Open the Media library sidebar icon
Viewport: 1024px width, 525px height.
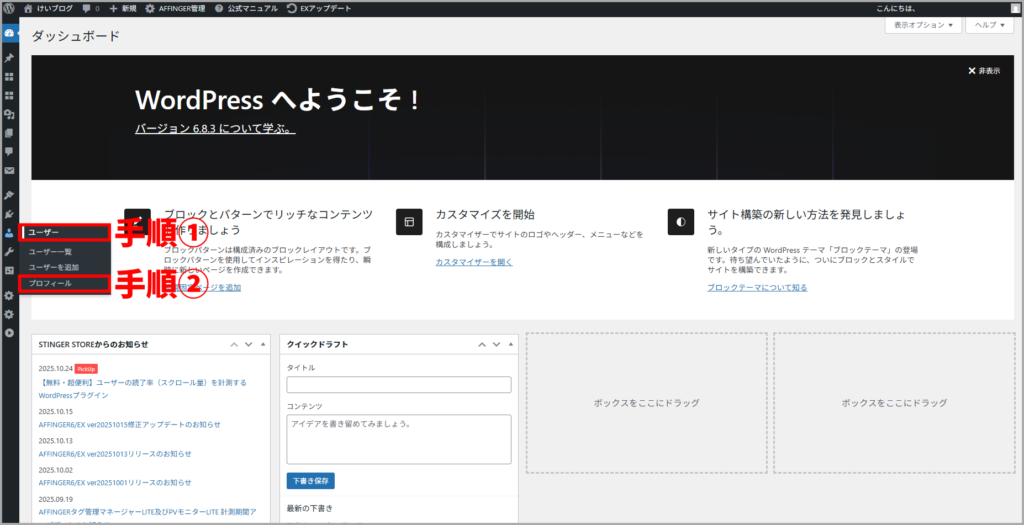(9, 114)
